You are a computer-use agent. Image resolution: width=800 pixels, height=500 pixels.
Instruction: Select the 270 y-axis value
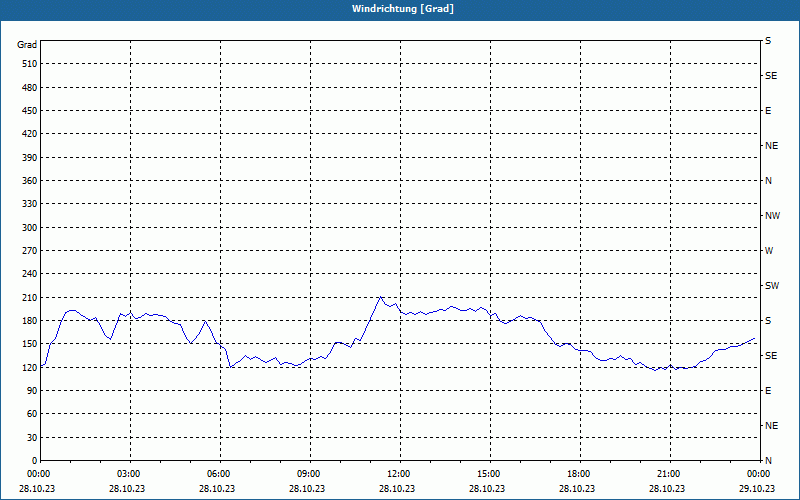[30, 251]
